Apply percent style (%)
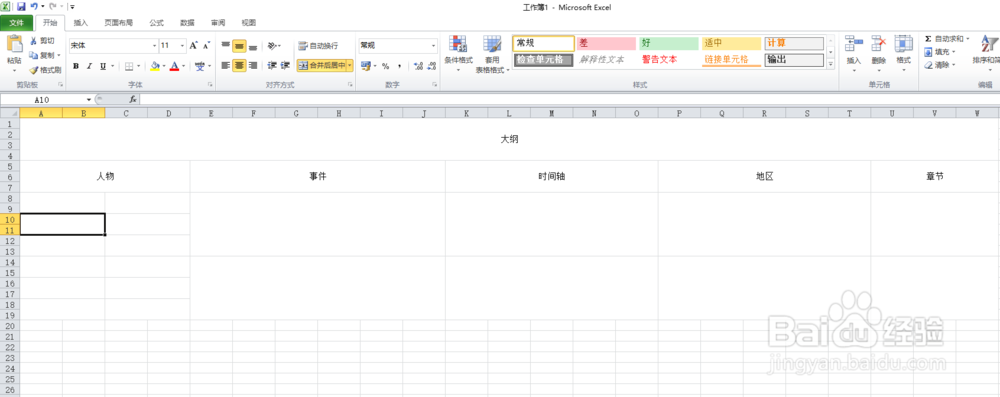 coord(385,66)
